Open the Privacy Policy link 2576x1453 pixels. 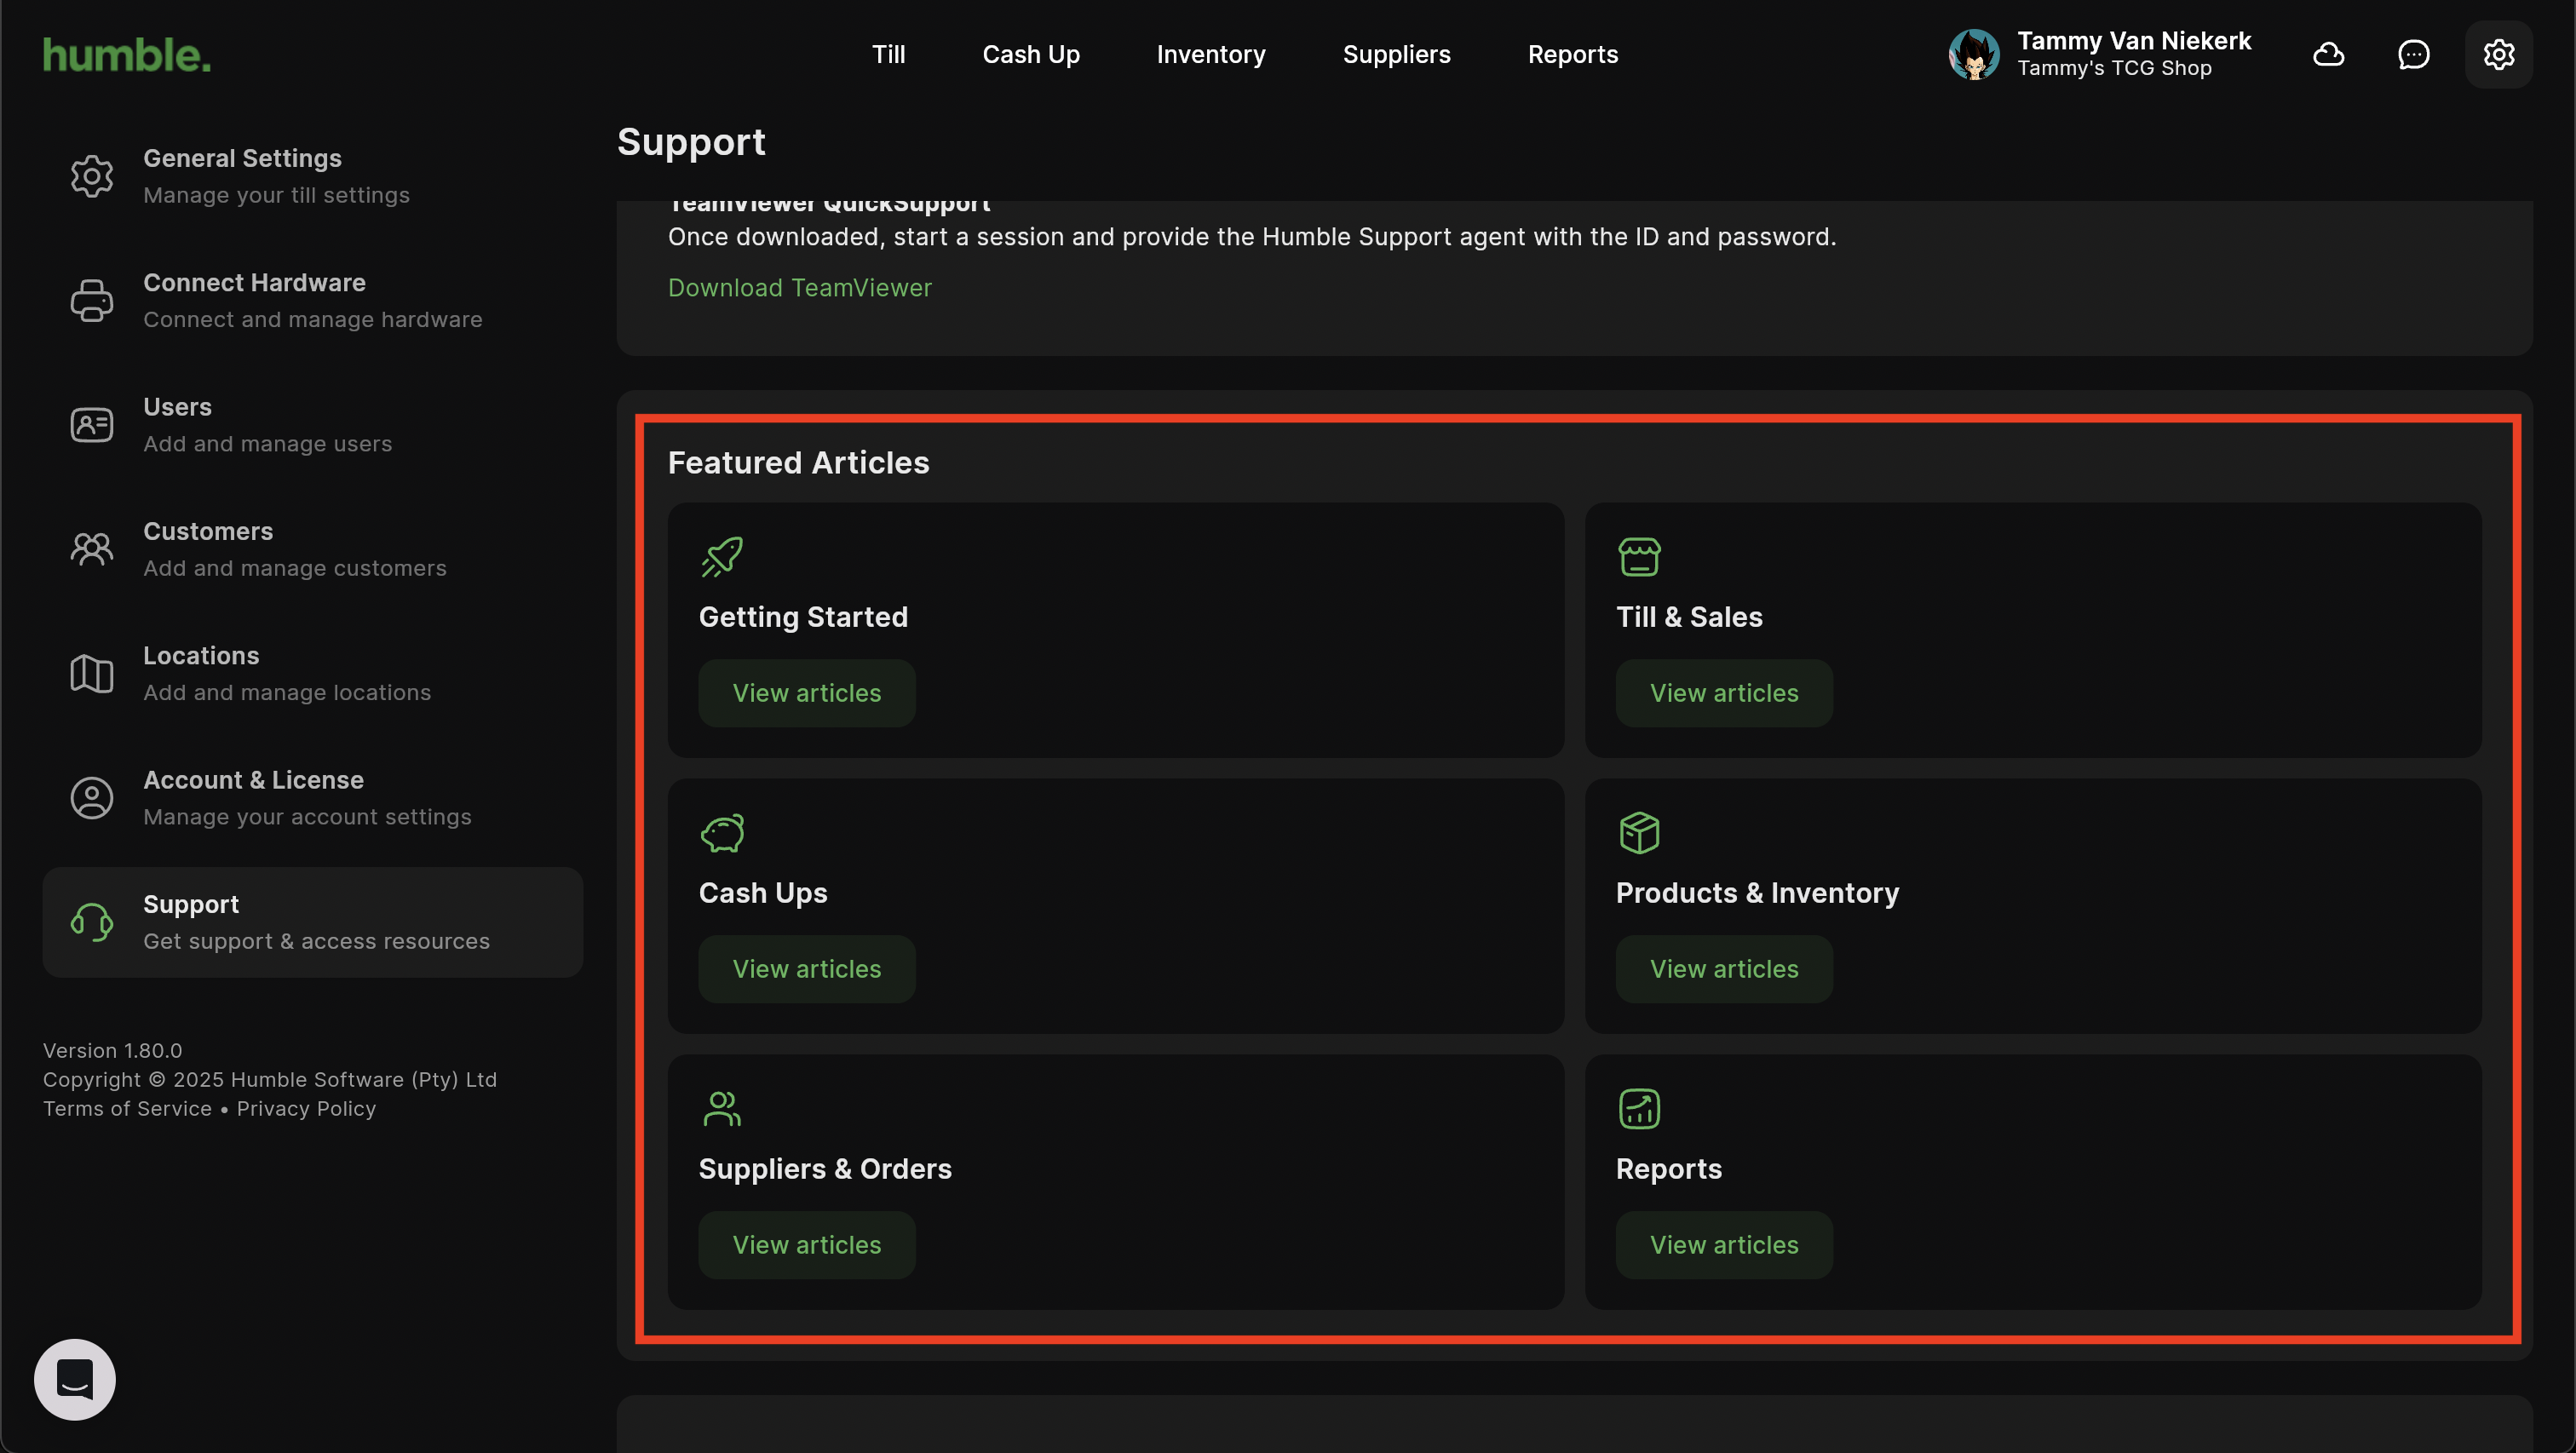click(x=306, y=1109)
